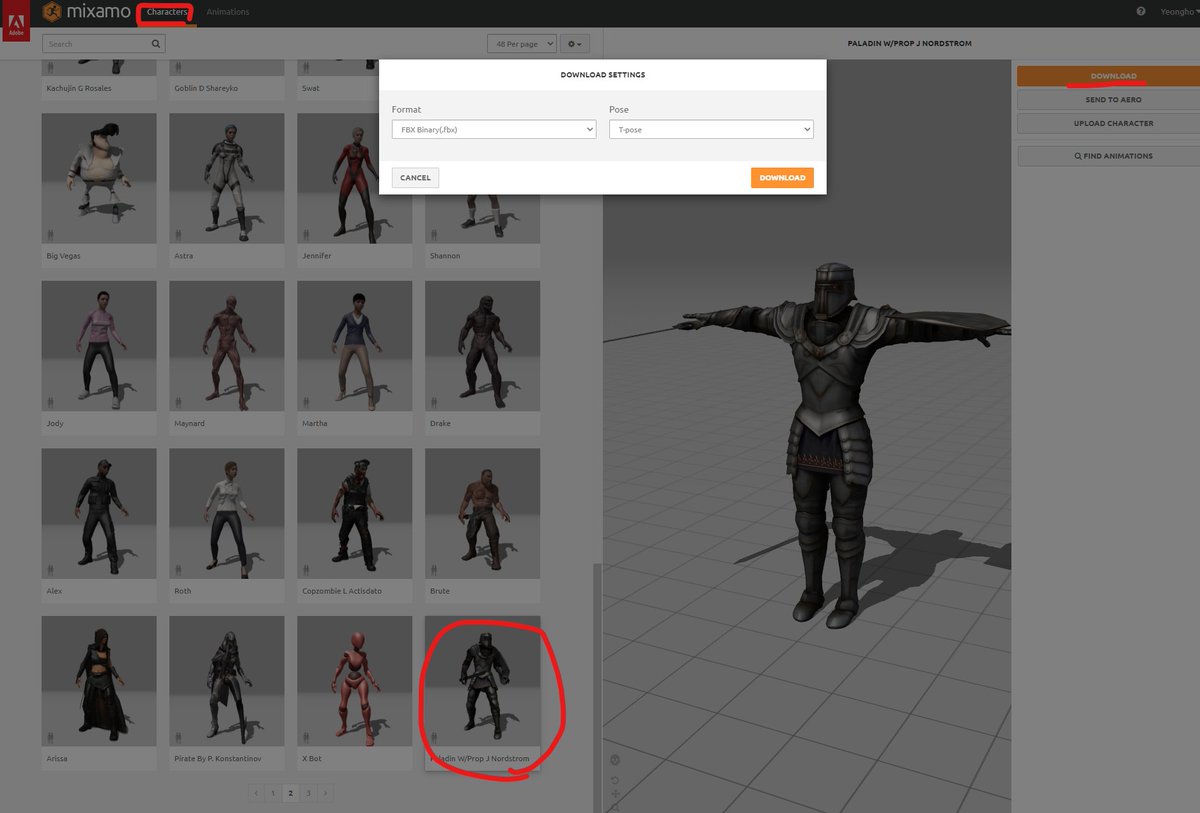
Task: Click the camera view icon in 3D viewer
Action: 614,759
